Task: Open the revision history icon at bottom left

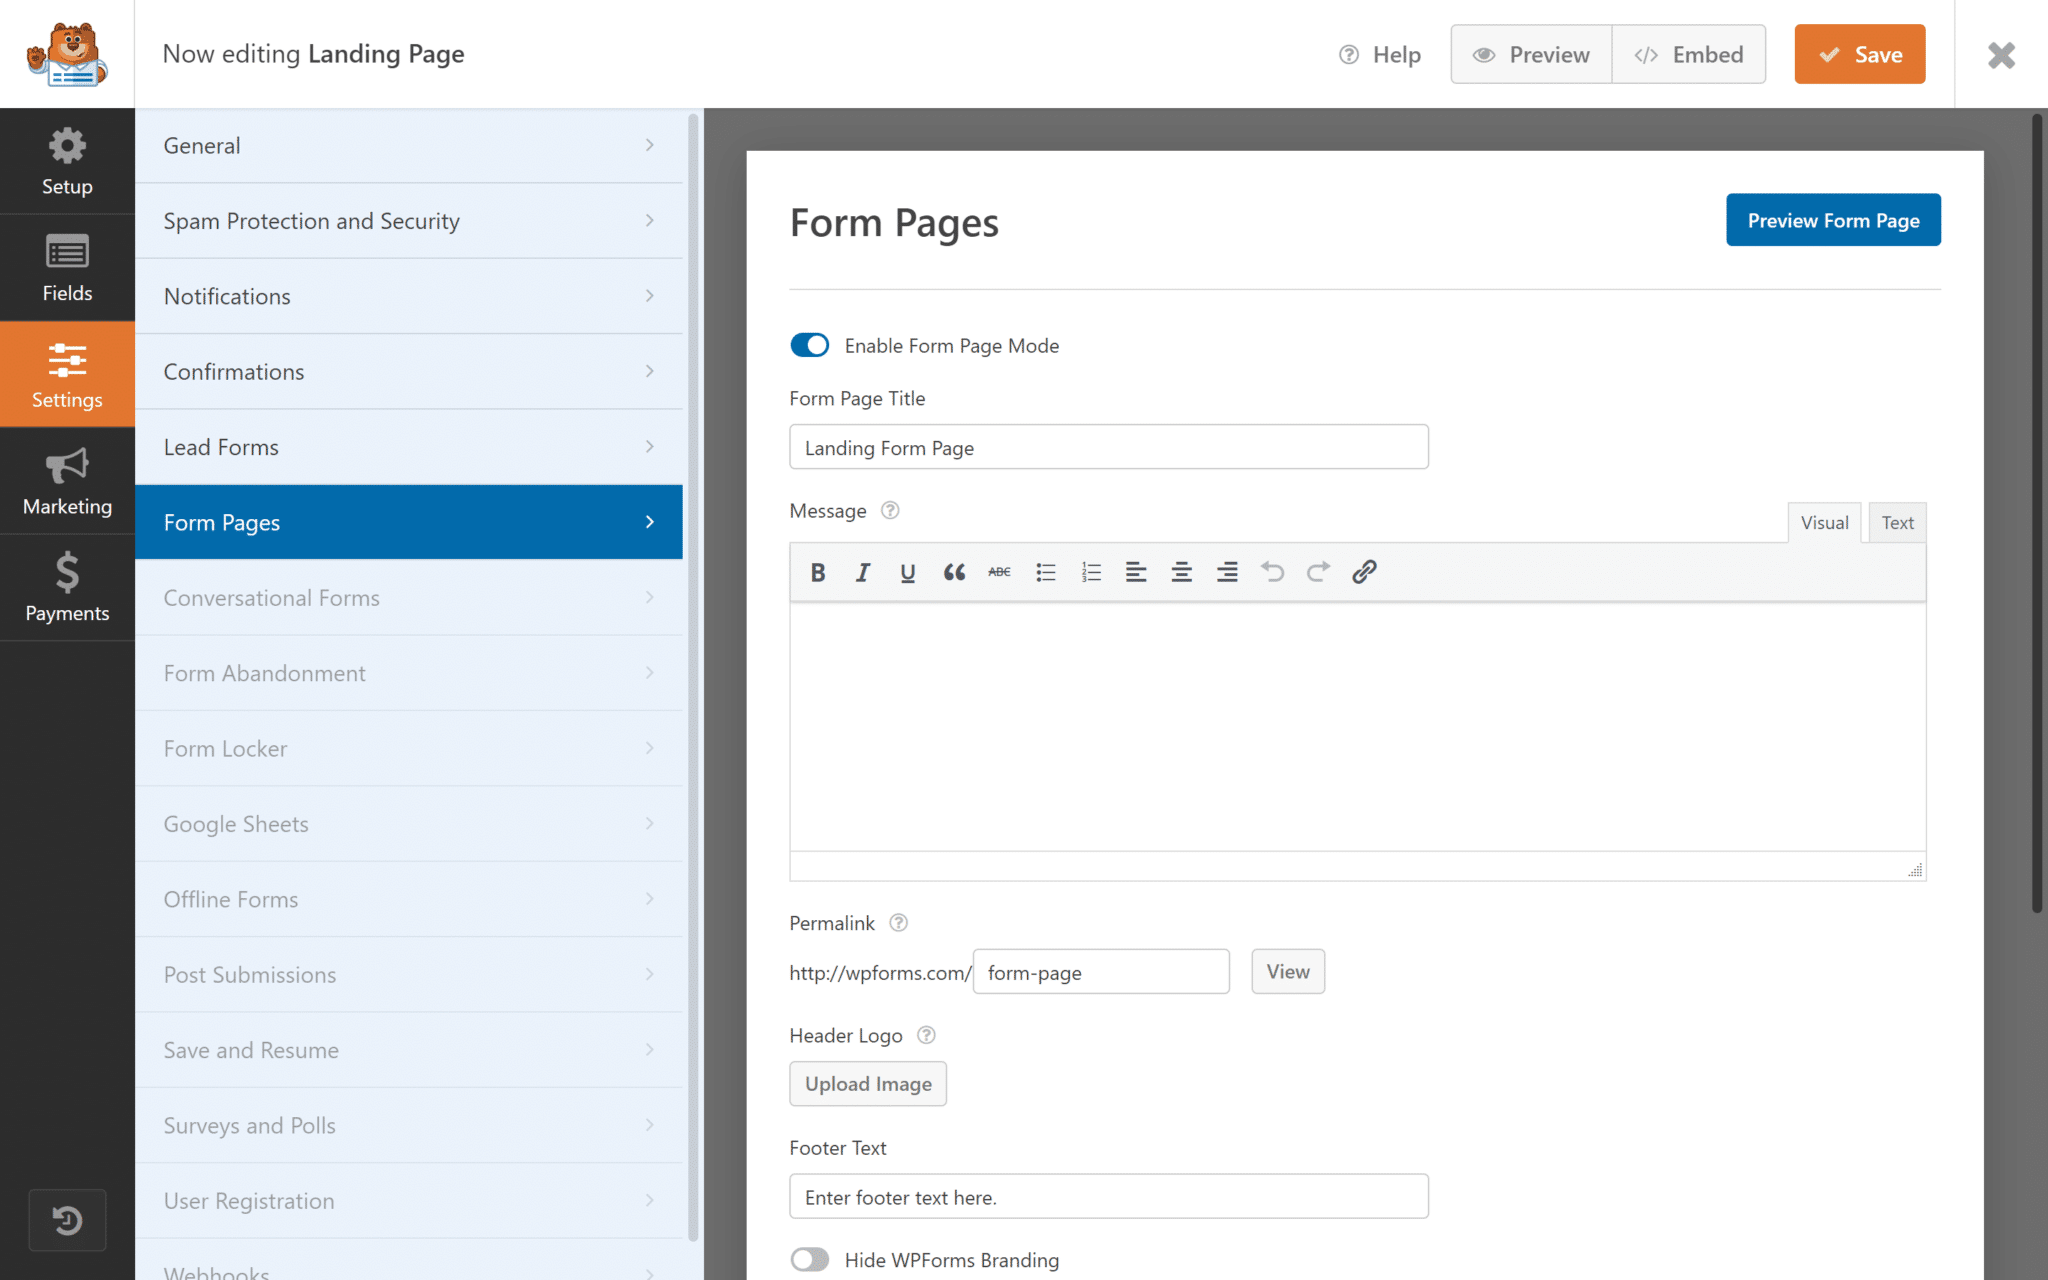Action: coord(67,1219)
